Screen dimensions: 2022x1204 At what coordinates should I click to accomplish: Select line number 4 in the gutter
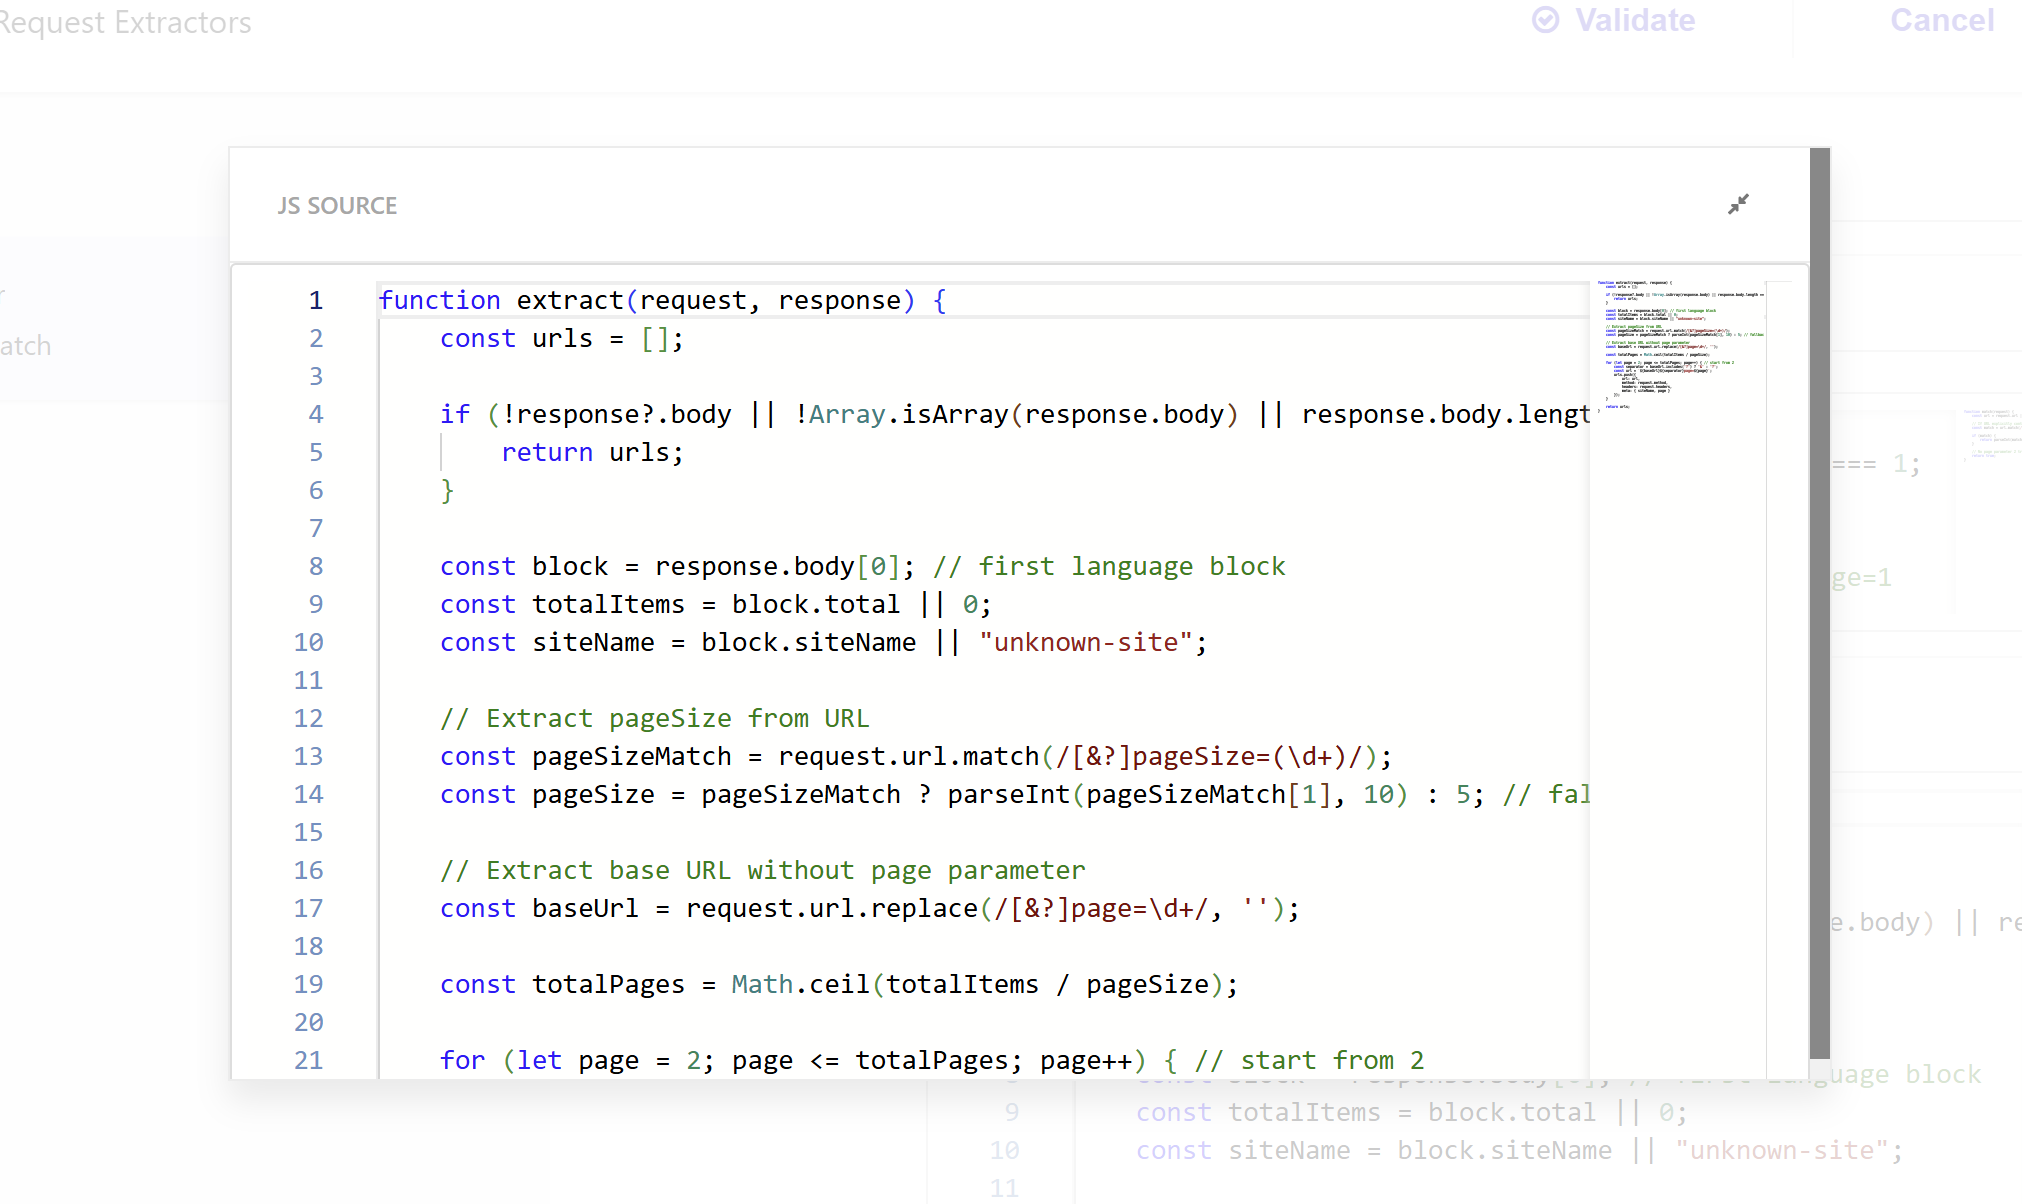point(315,414)
